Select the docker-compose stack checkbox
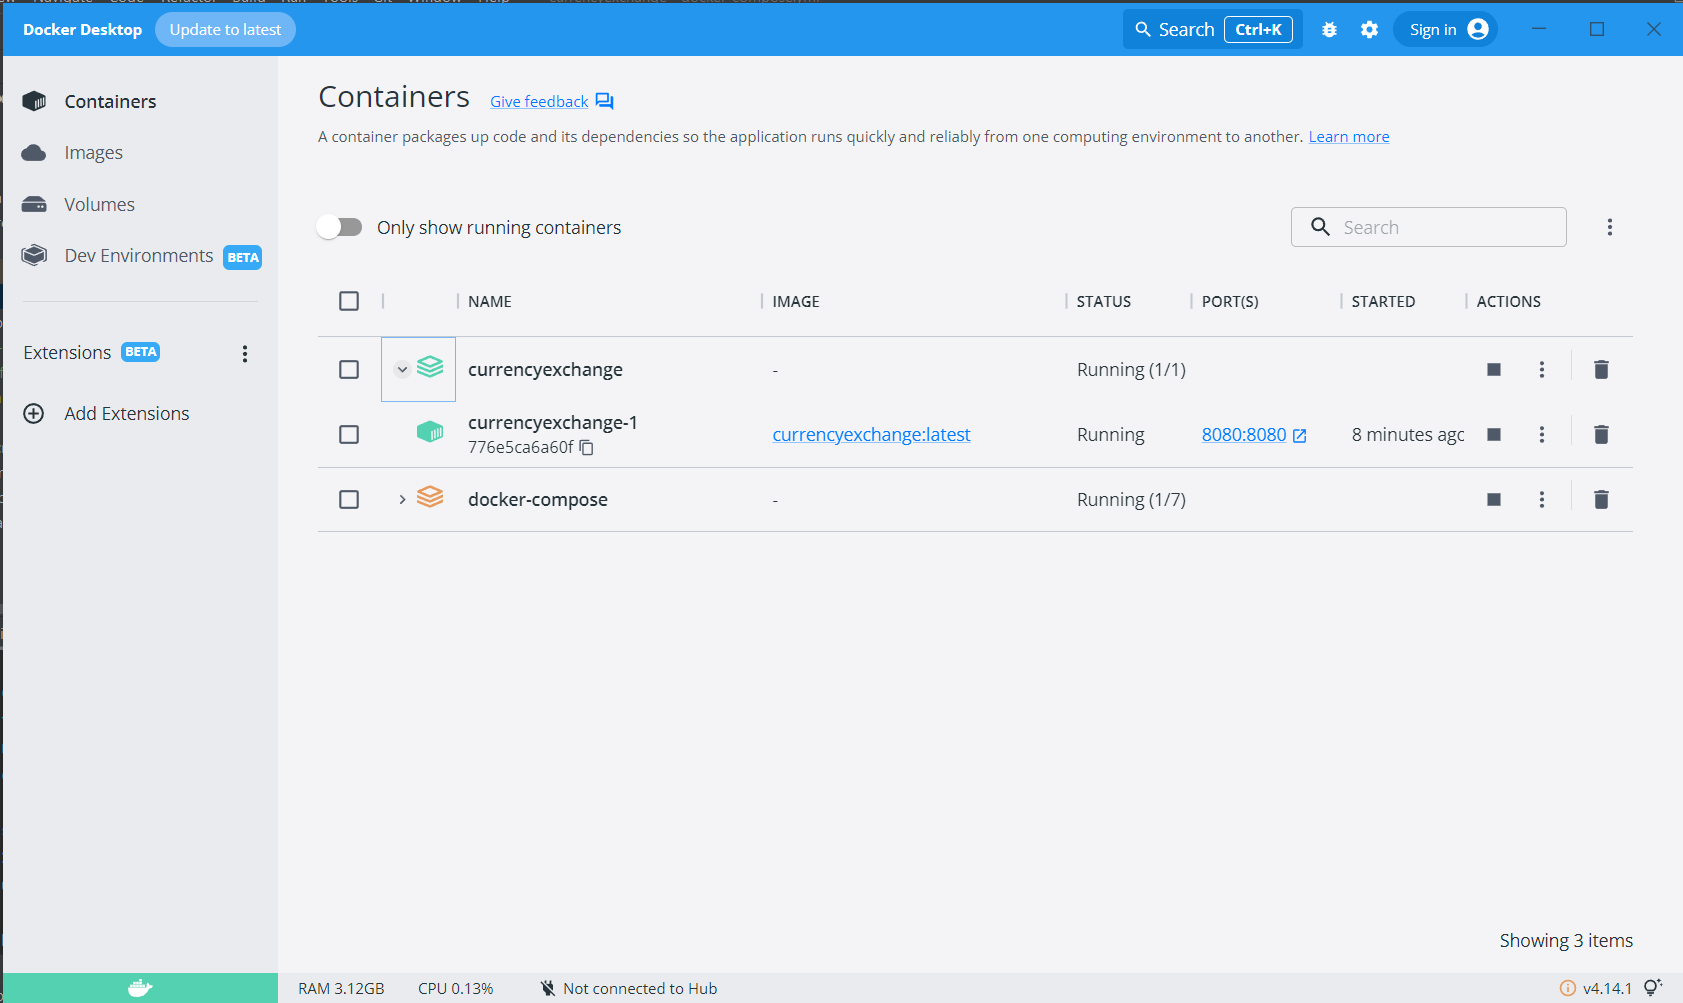Image resolution: width=1683 pixels, height=1003 pixels. tap(349, 499)
